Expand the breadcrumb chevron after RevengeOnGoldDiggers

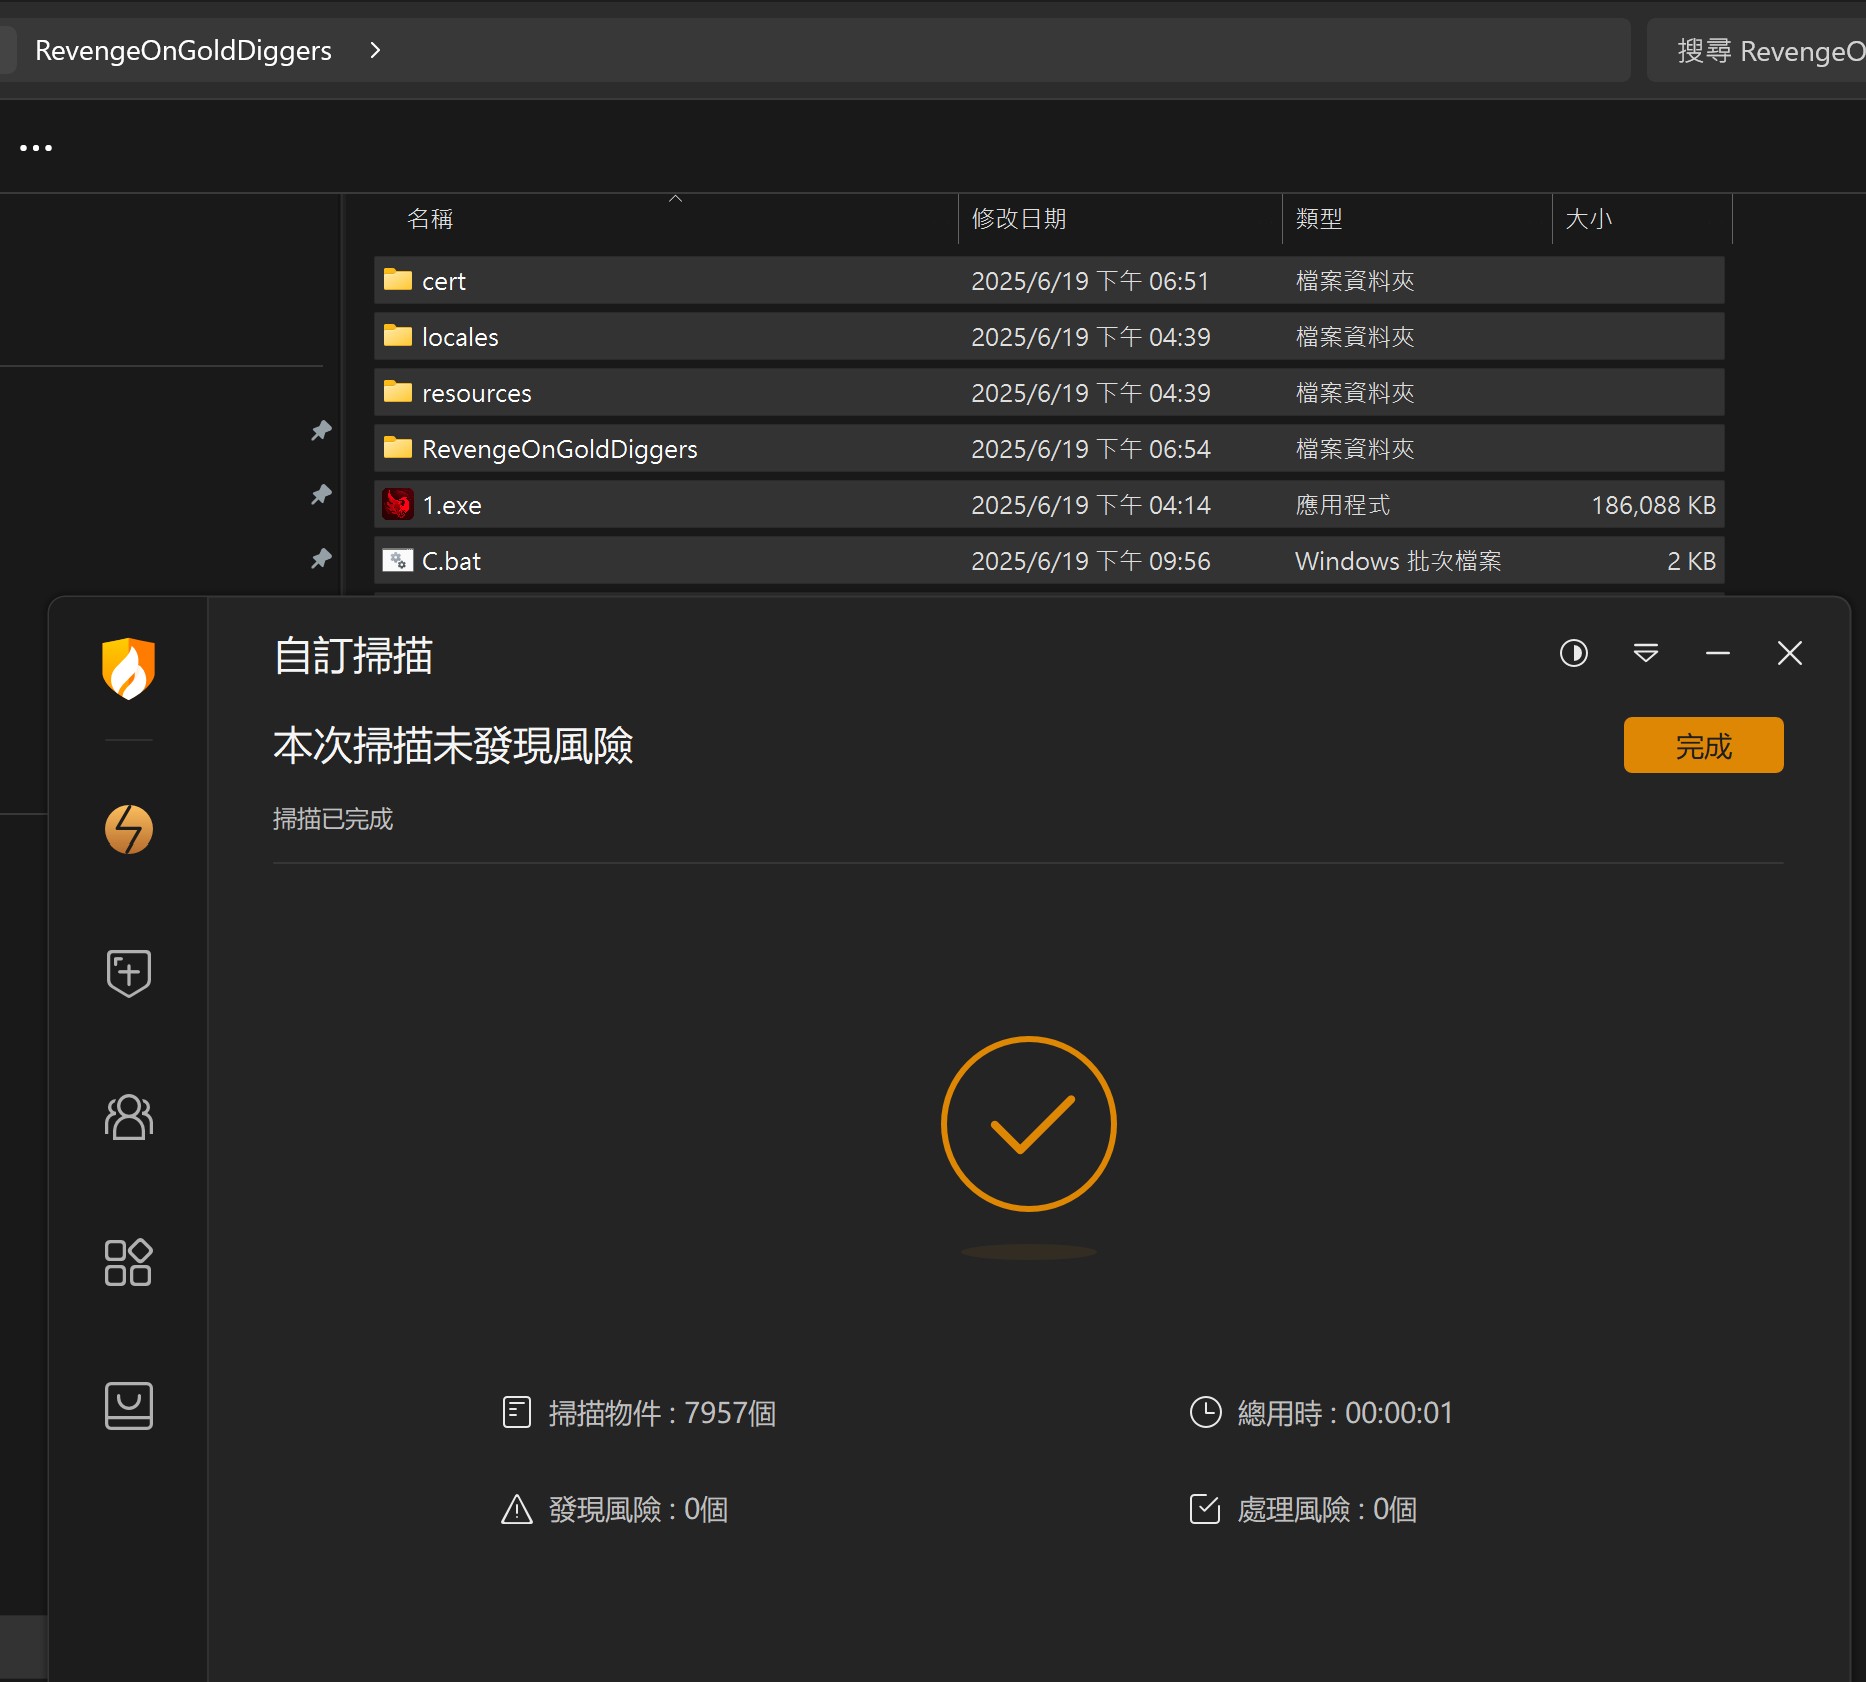click(375, 50)
